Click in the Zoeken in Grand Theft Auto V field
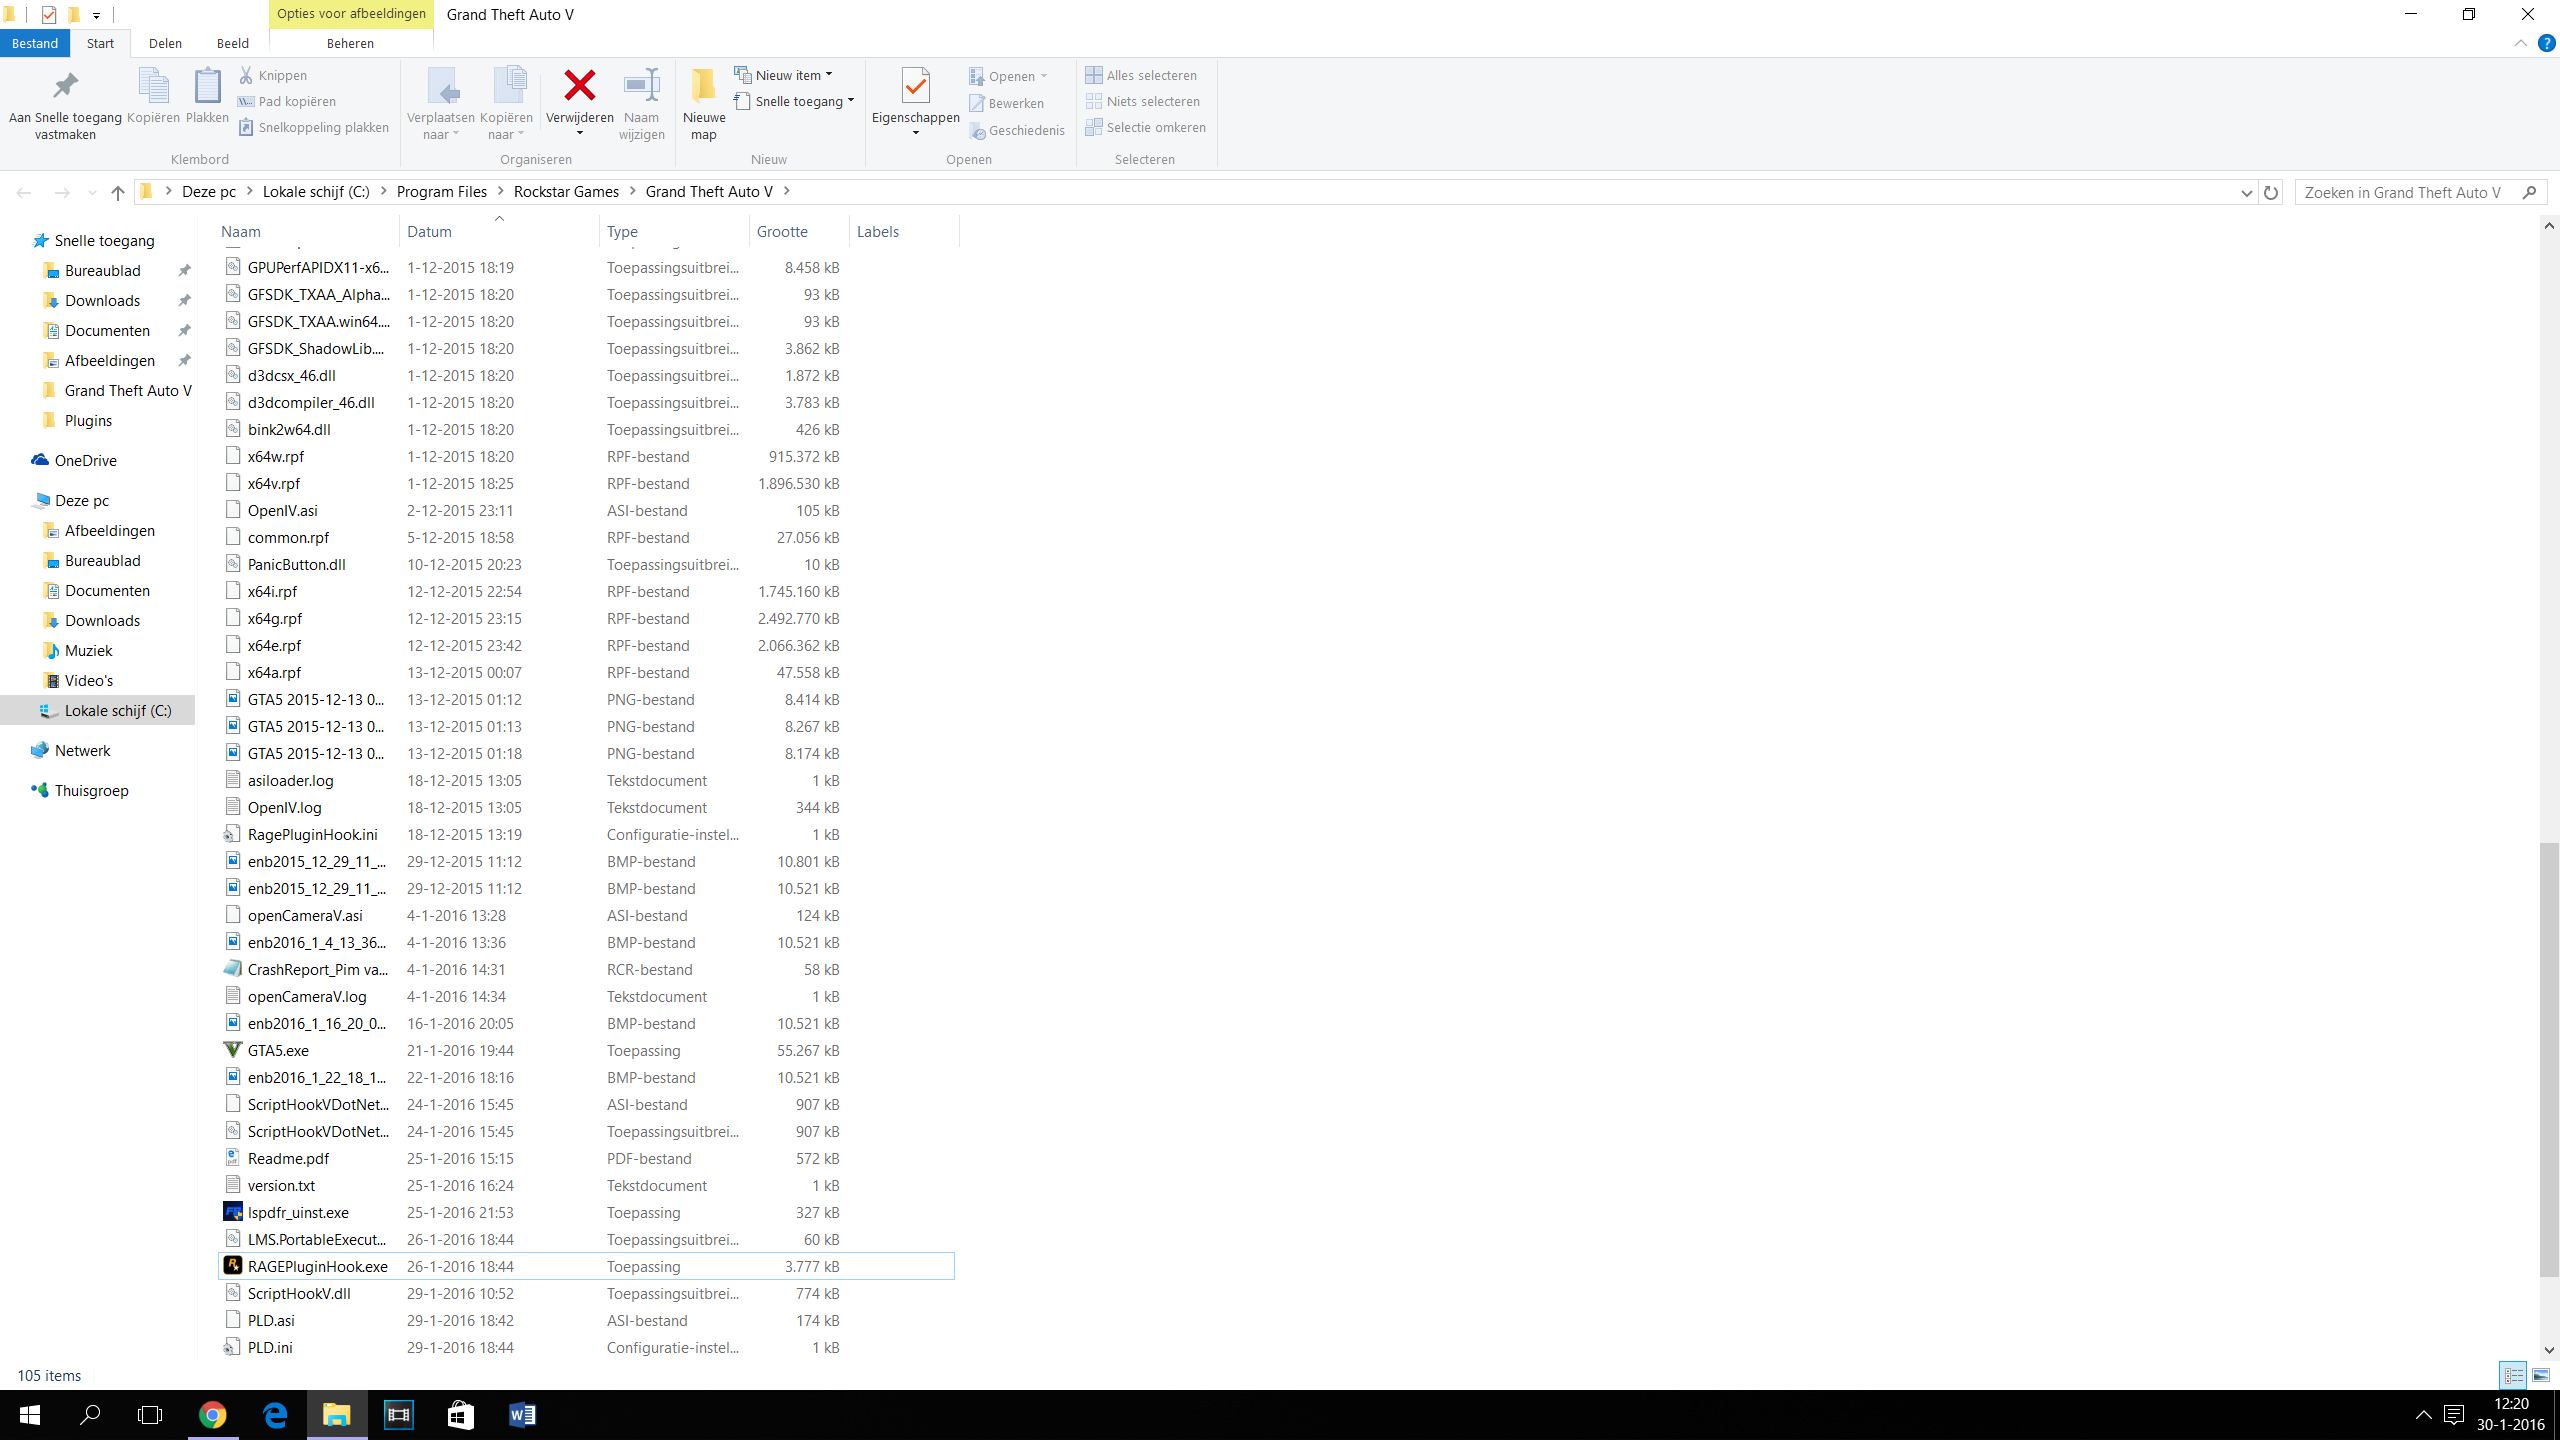The width and height of the screenshot is (2560, 1440). click(2405, 192)
